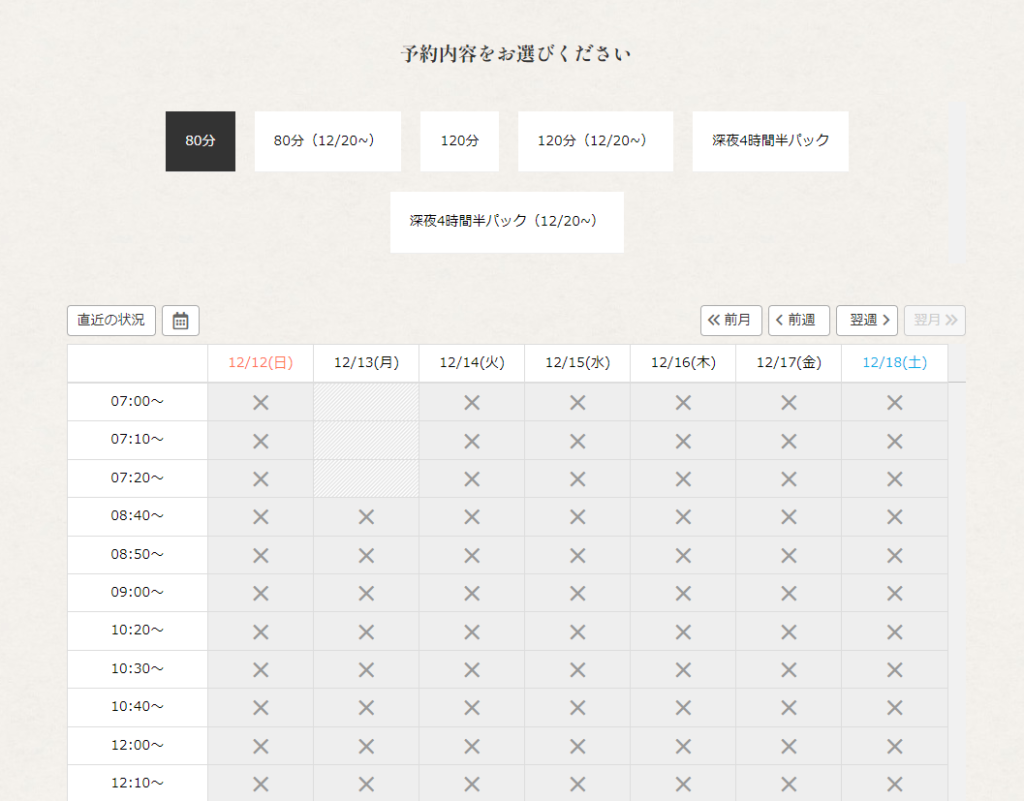Image resolution: width=1024 pixels, height=801 pixels.
Task: Go to previous month with 前月
Action: [x=731, y=321]
